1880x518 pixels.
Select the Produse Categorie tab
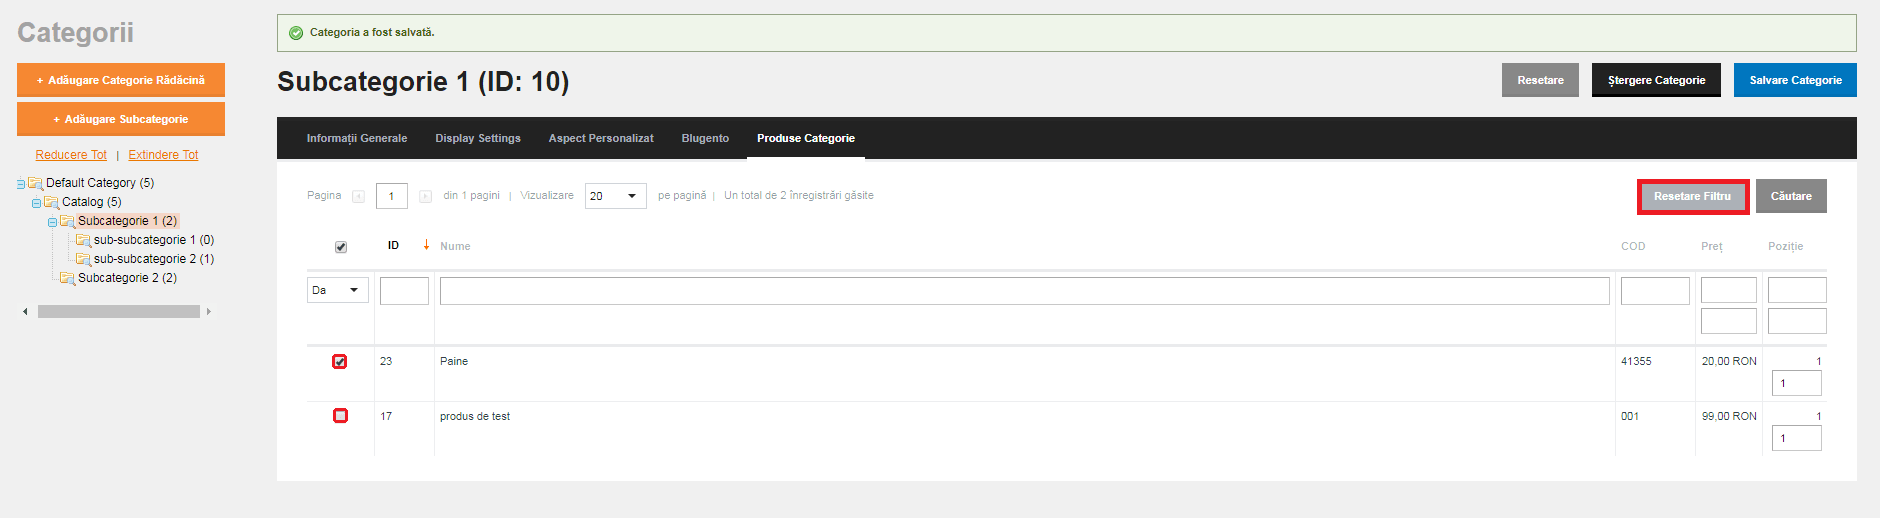pyautogui.click(x=806, y=138)
